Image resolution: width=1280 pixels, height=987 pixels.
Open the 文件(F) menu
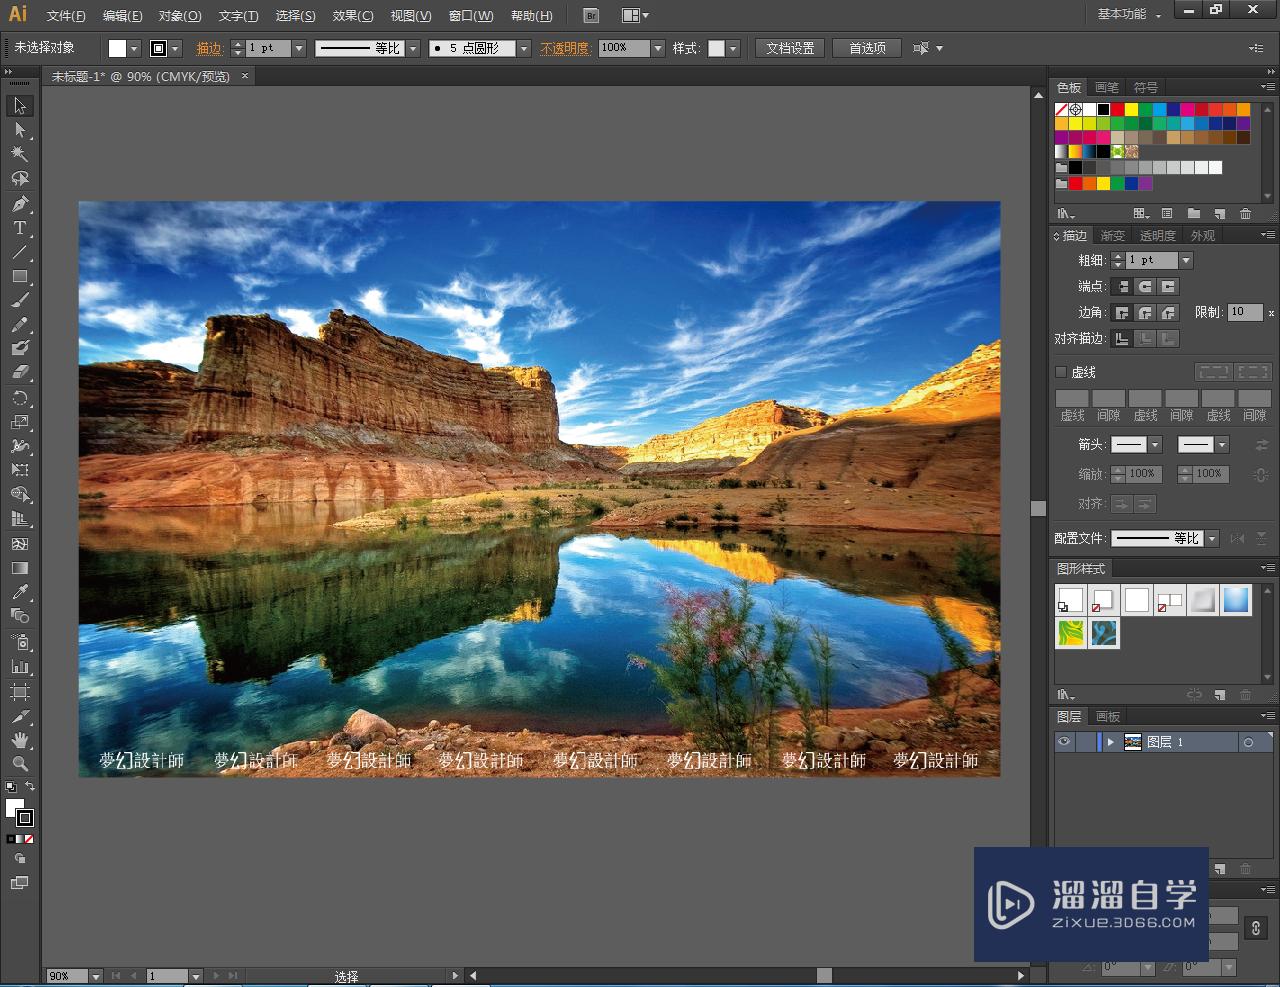66,16
